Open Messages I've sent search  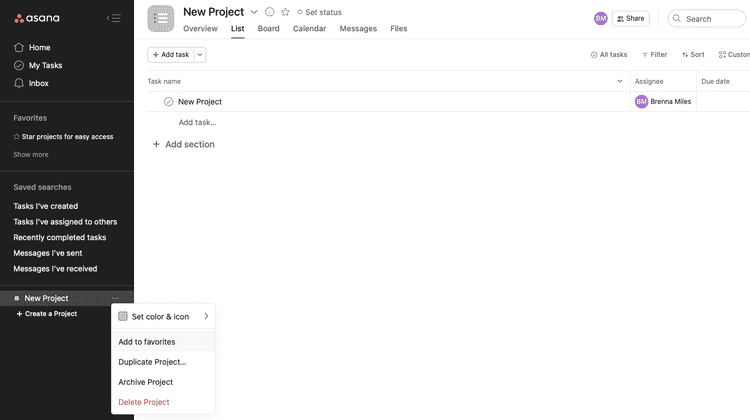(47, 253)
